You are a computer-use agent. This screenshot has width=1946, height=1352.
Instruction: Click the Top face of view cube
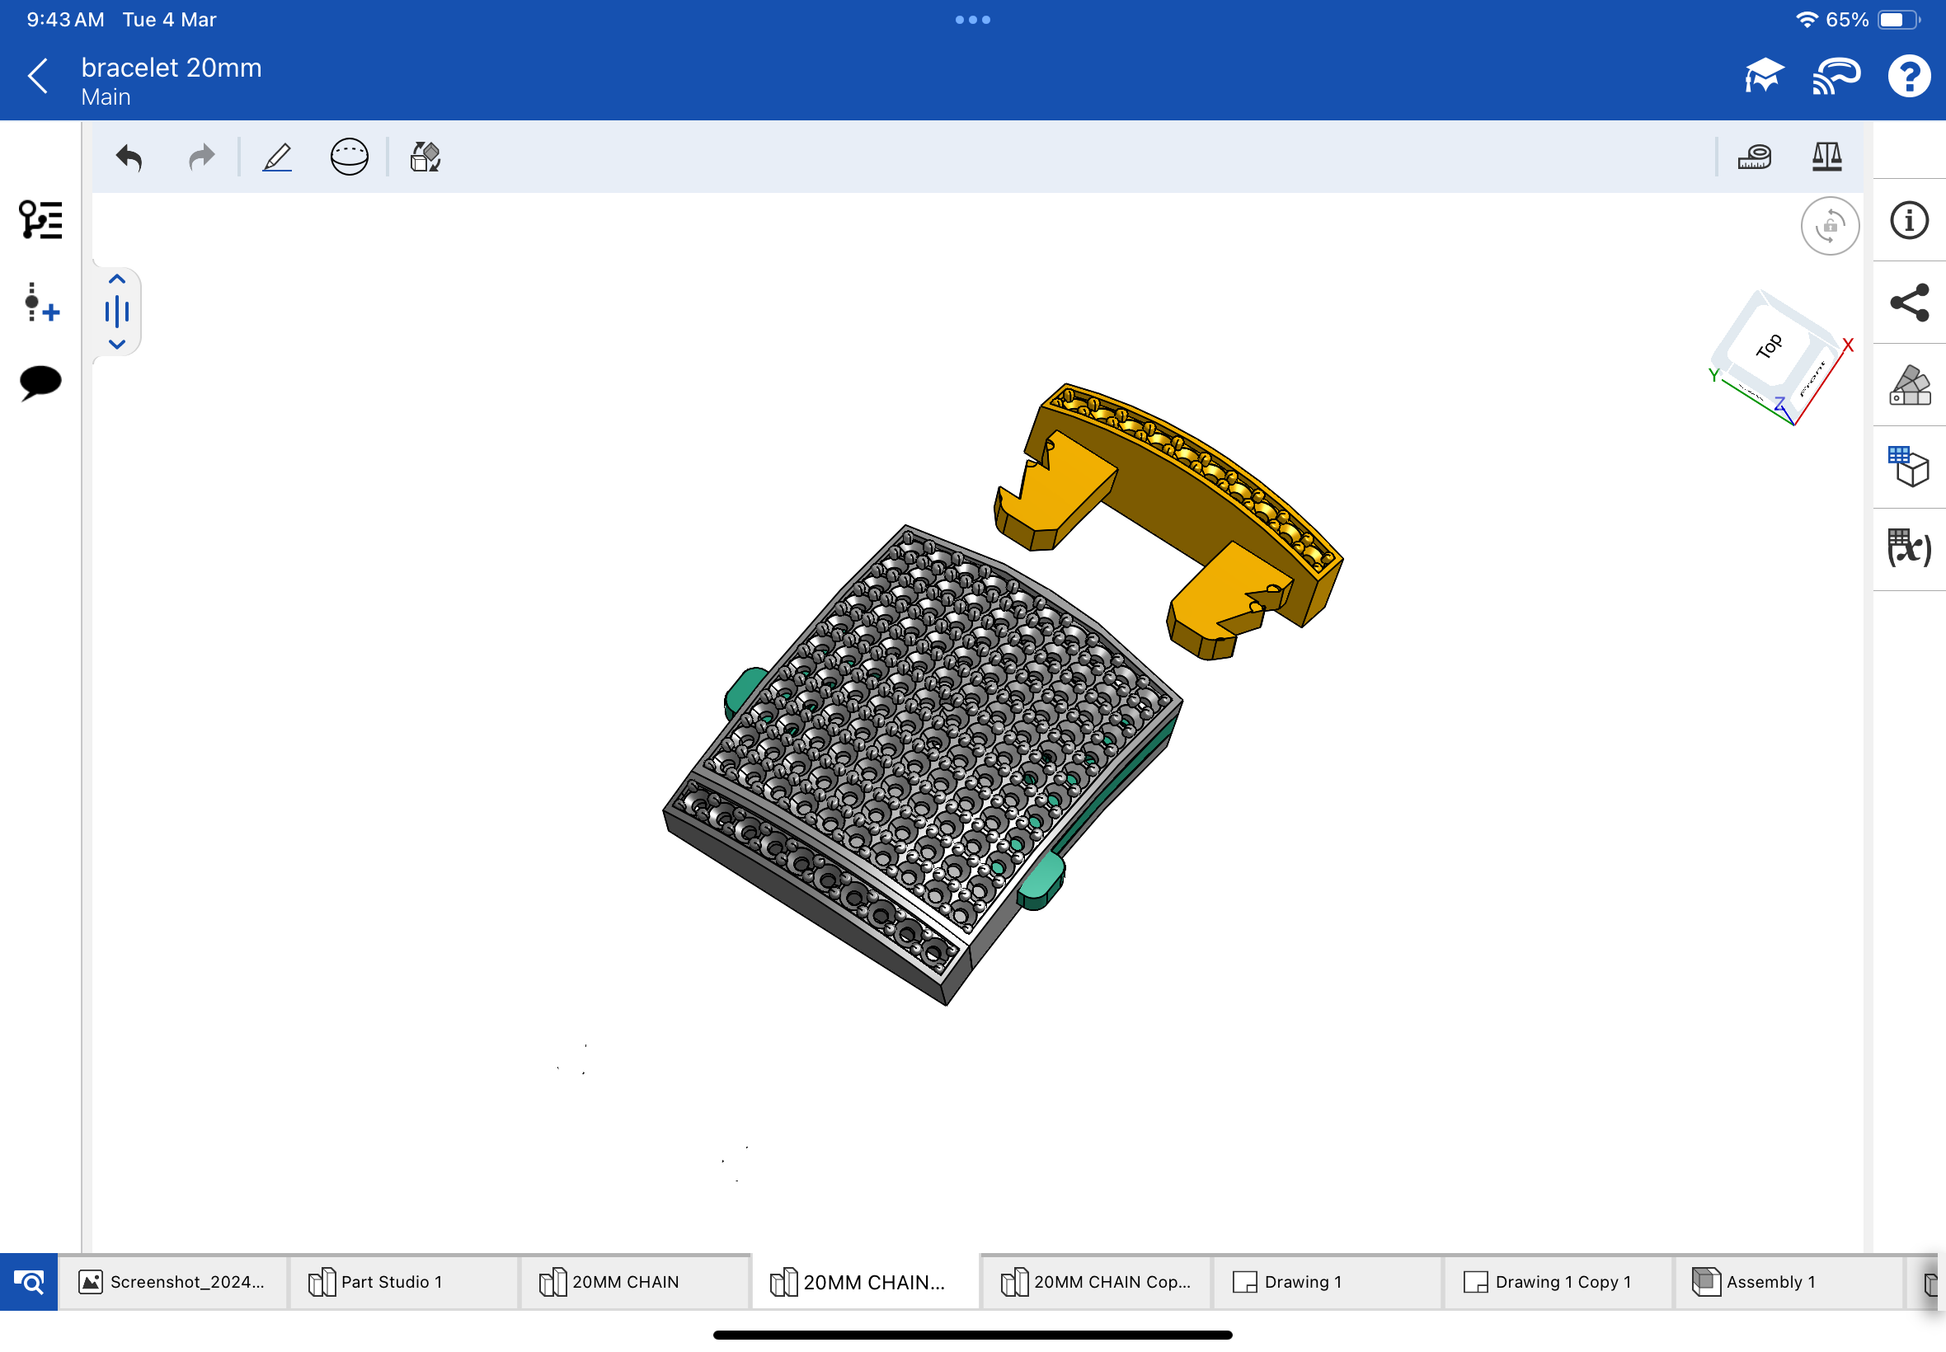tap(1768, 346)
